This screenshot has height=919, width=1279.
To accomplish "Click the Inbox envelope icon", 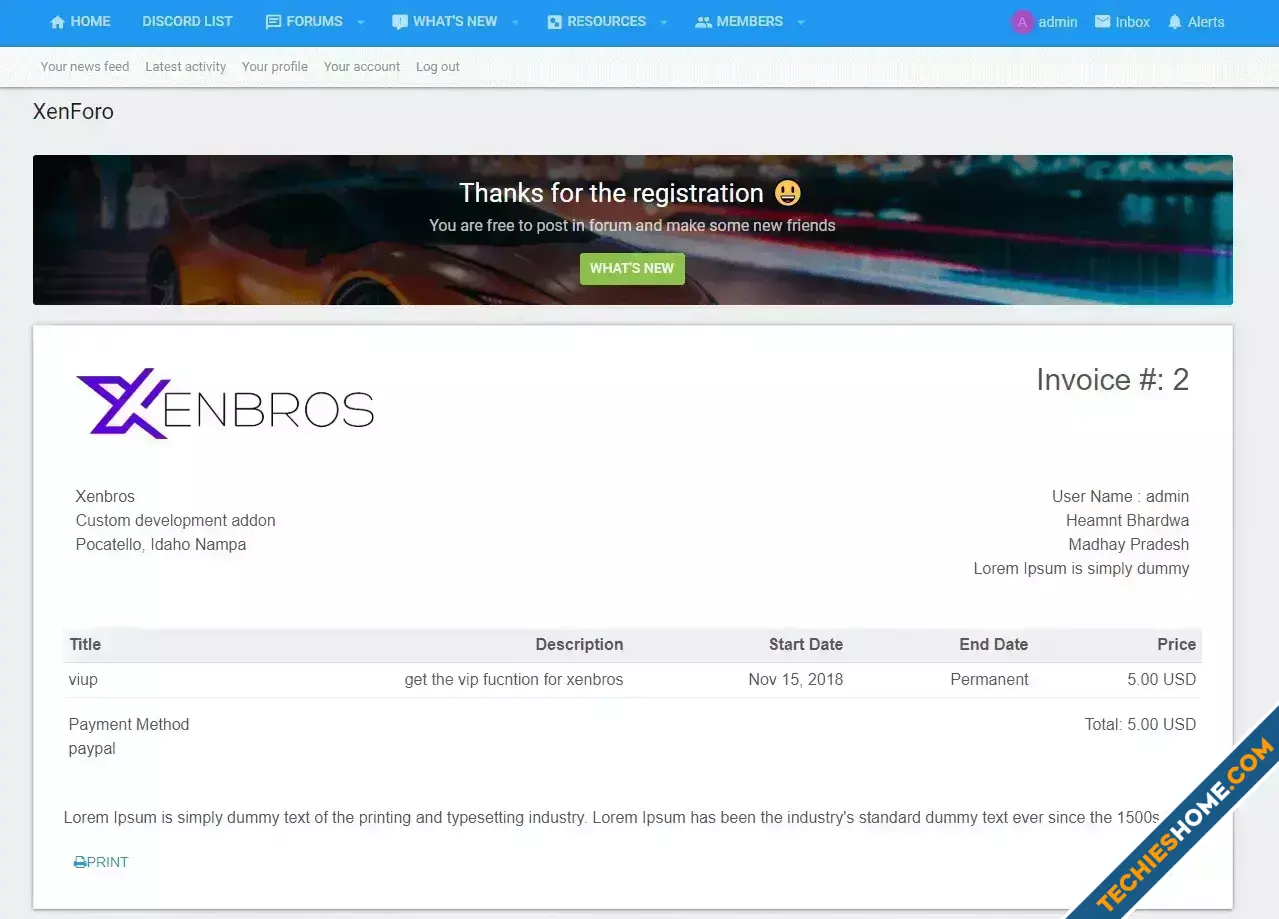I will tap(1102, 21).
